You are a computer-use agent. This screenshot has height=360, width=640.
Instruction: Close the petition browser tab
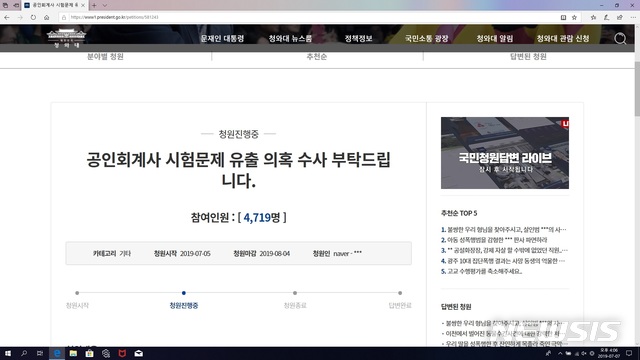click(x=83, y=5)
